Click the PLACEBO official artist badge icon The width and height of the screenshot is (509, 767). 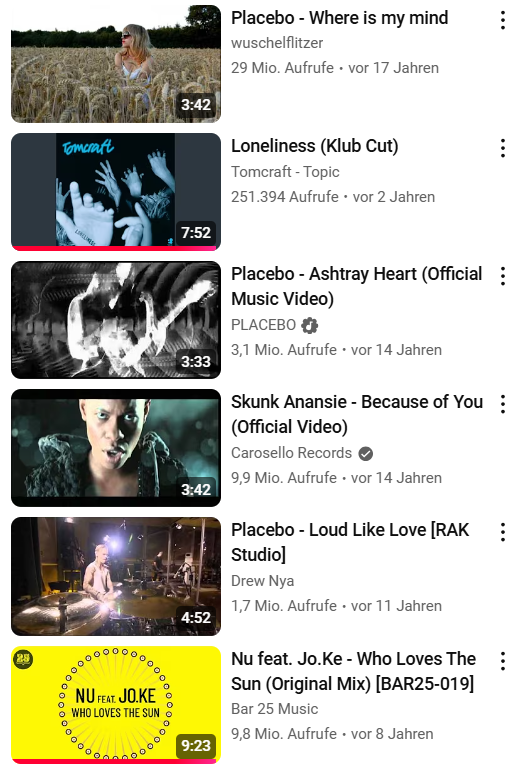pos(310,325)
